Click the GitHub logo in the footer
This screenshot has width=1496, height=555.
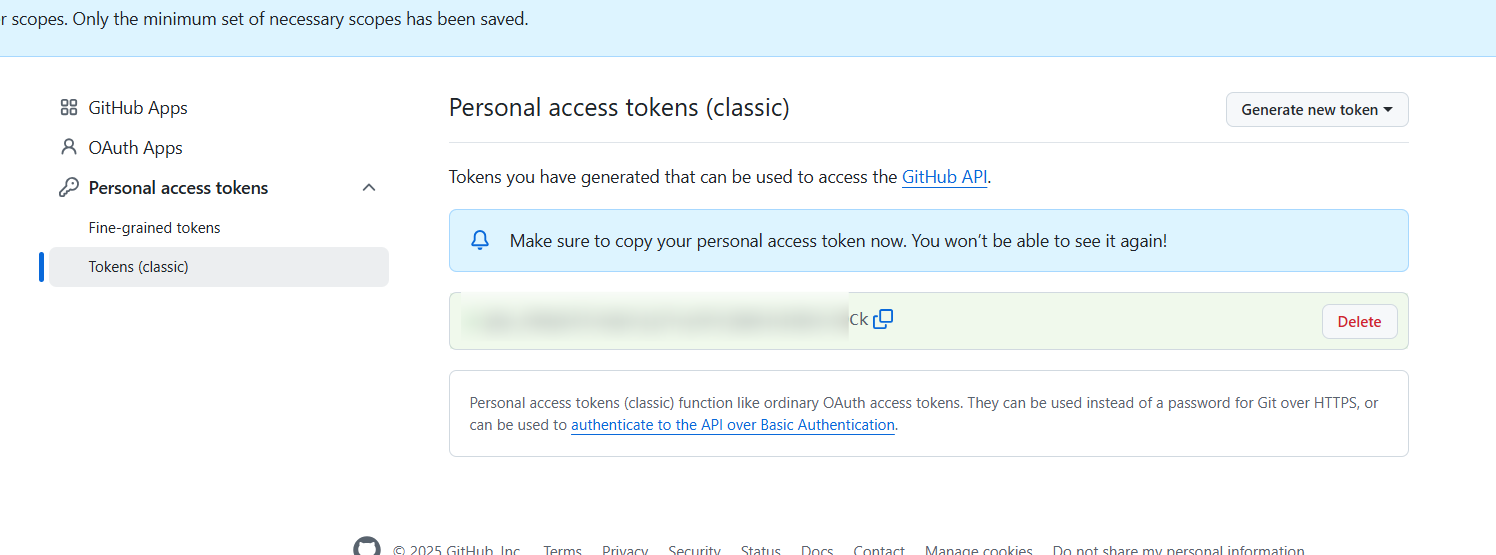(367, 548)
